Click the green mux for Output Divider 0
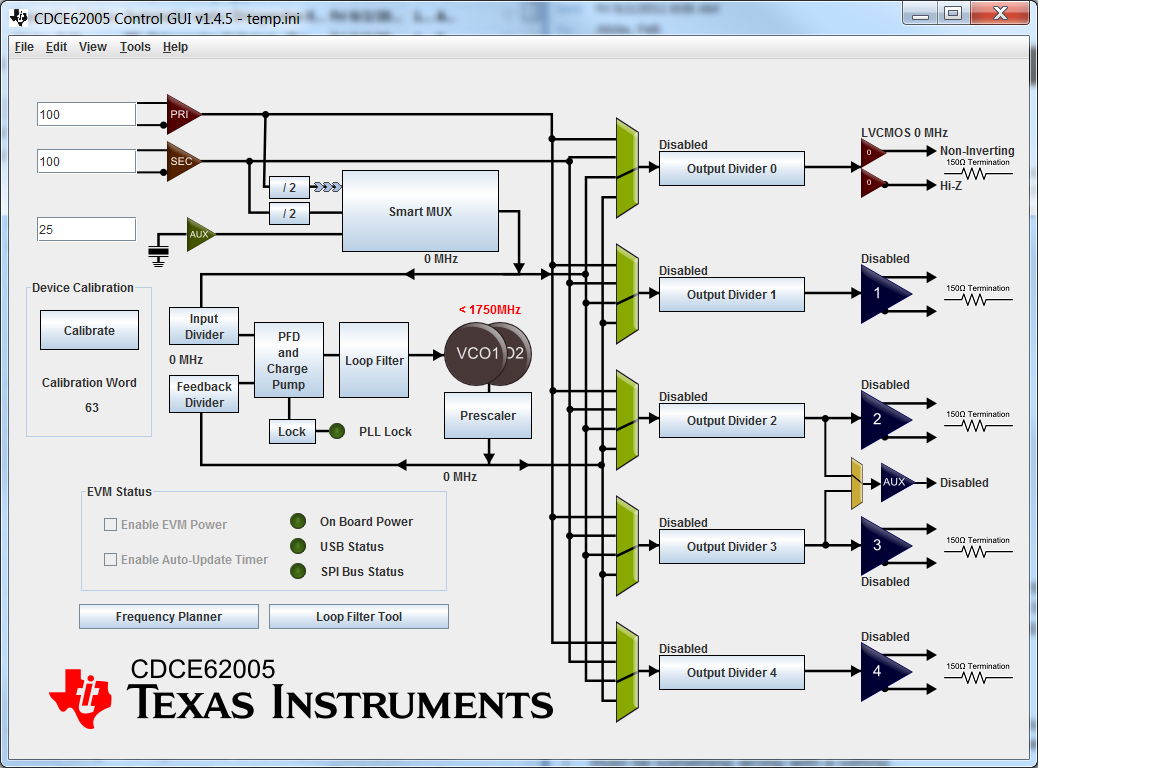 click(x=627, y=168)
